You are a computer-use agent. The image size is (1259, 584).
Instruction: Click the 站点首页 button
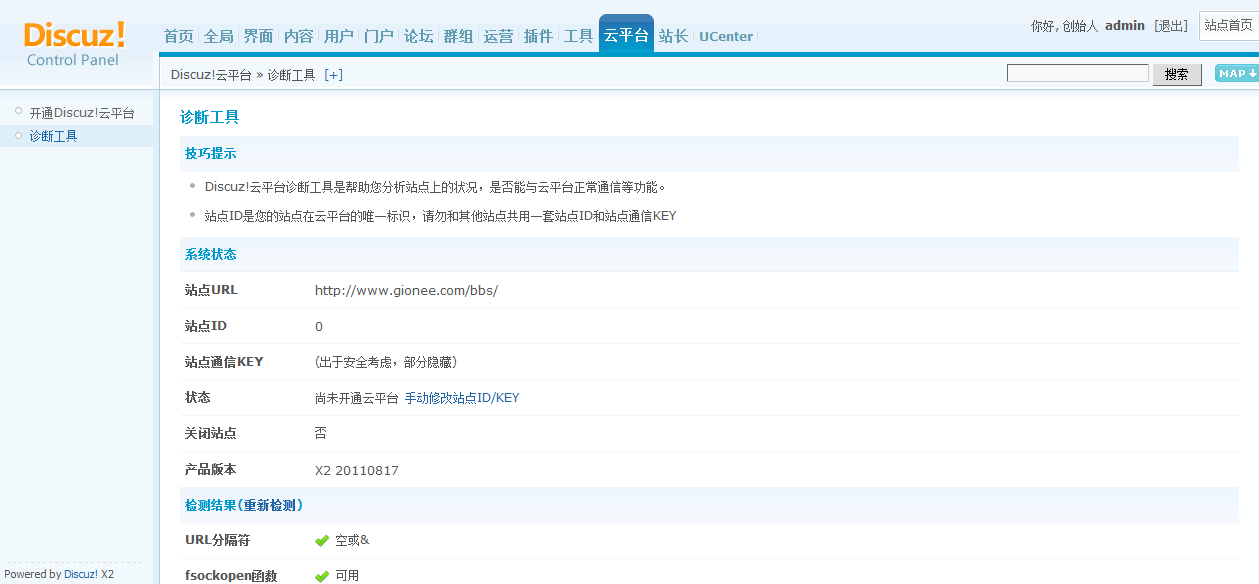pyautogui.click(x=1229, y=26)
